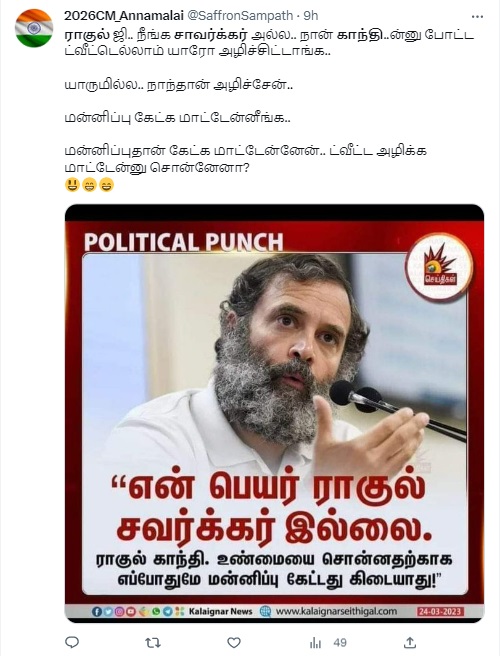Open the Political Punch attached image
This screenshot has width=500, height=656.
point(274,413)
